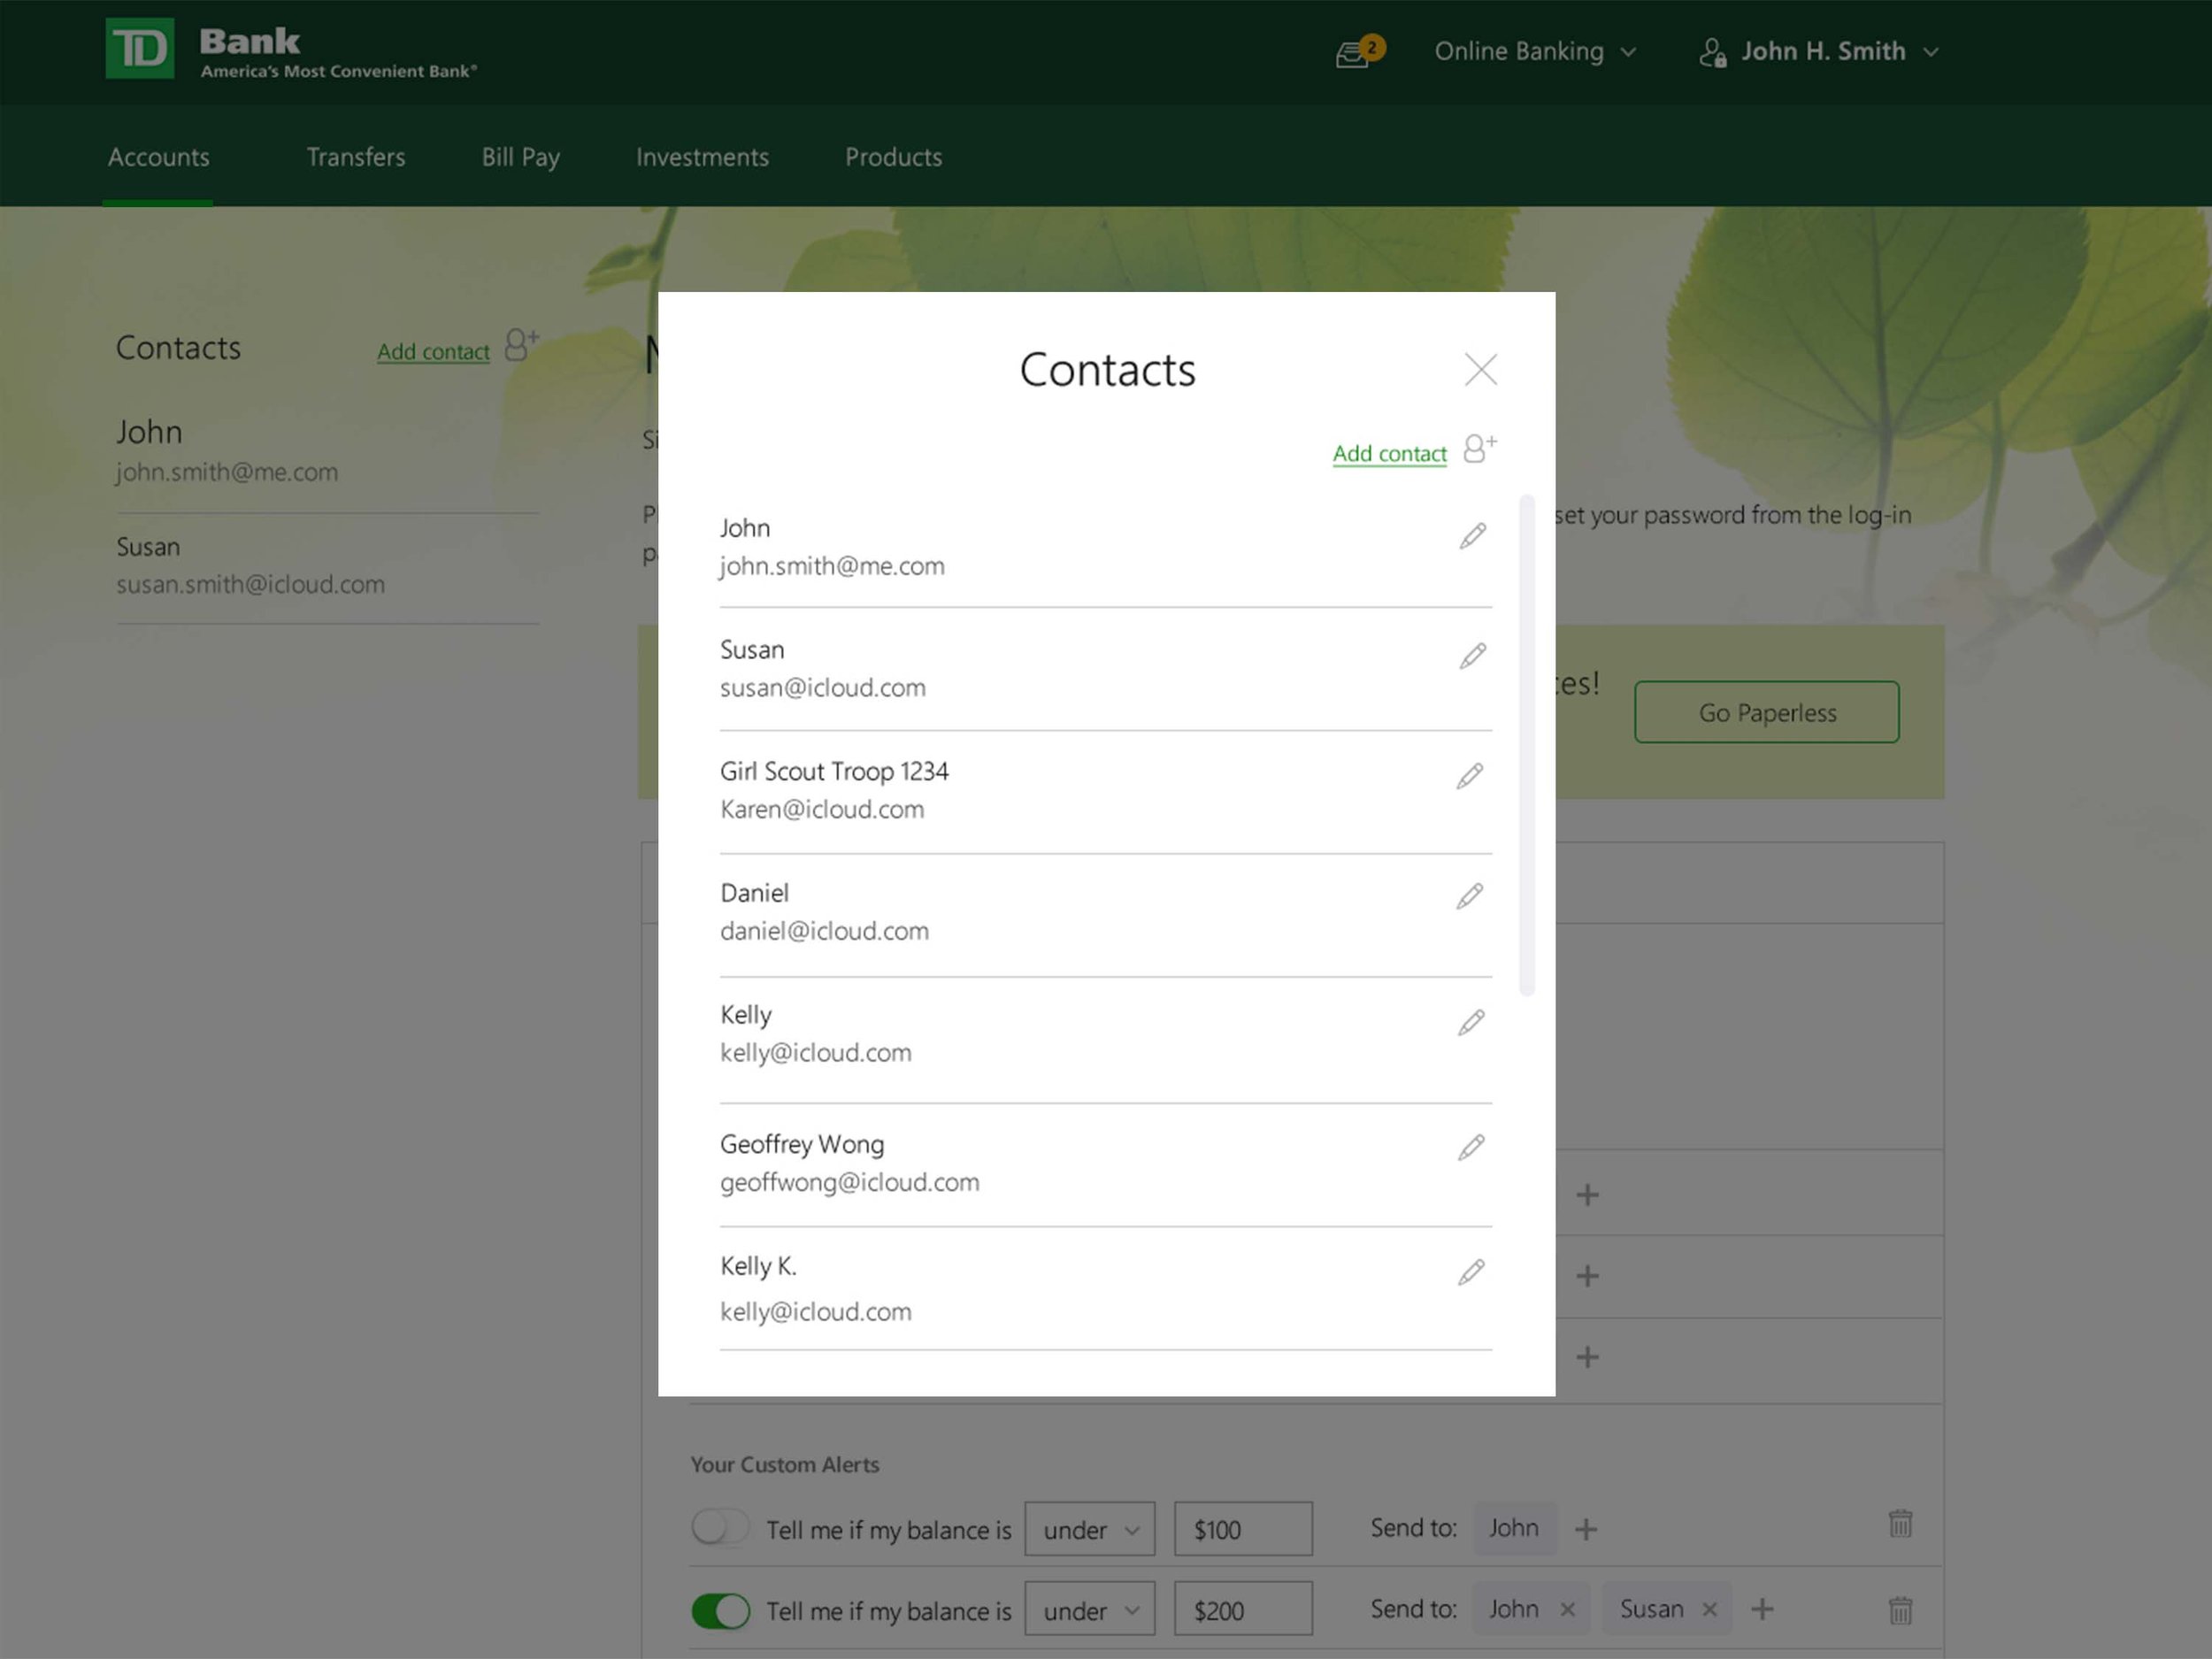Open the under dropdown for $200 alert
The width and height of the screenshot is (2212, 1659).
(1089, 1609)
